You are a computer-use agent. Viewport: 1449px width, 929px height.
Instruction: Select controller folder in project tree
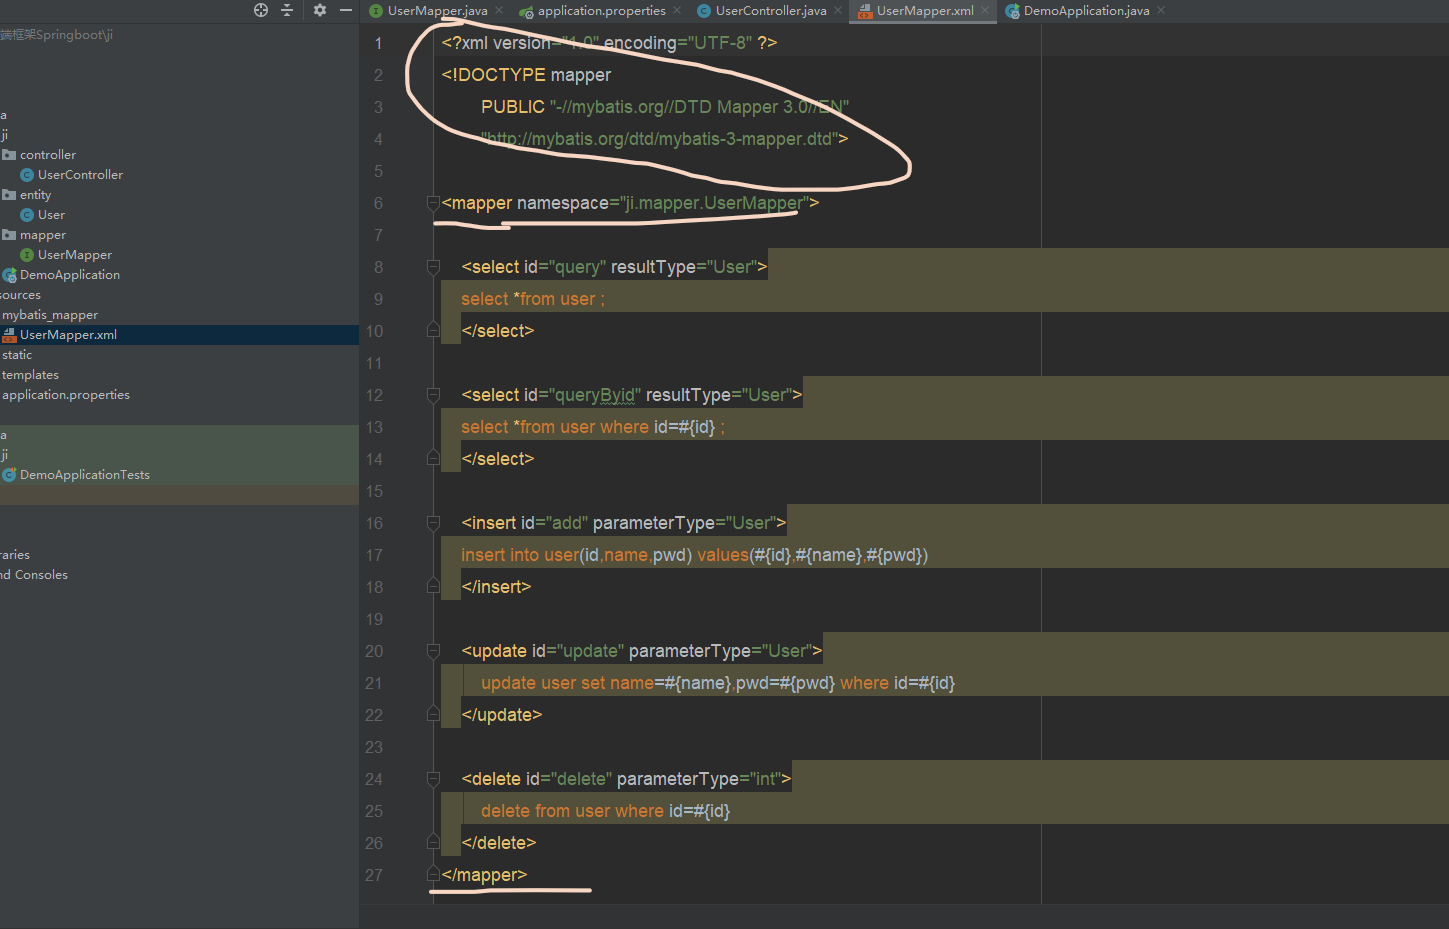pyautogui.click(x=48, y=155)
